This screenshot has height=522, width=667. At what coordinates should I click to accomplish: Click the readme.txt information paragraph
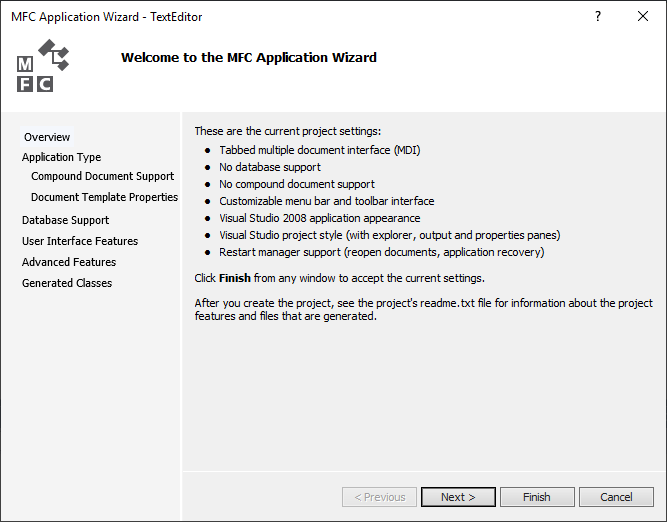tap(423, 310)
